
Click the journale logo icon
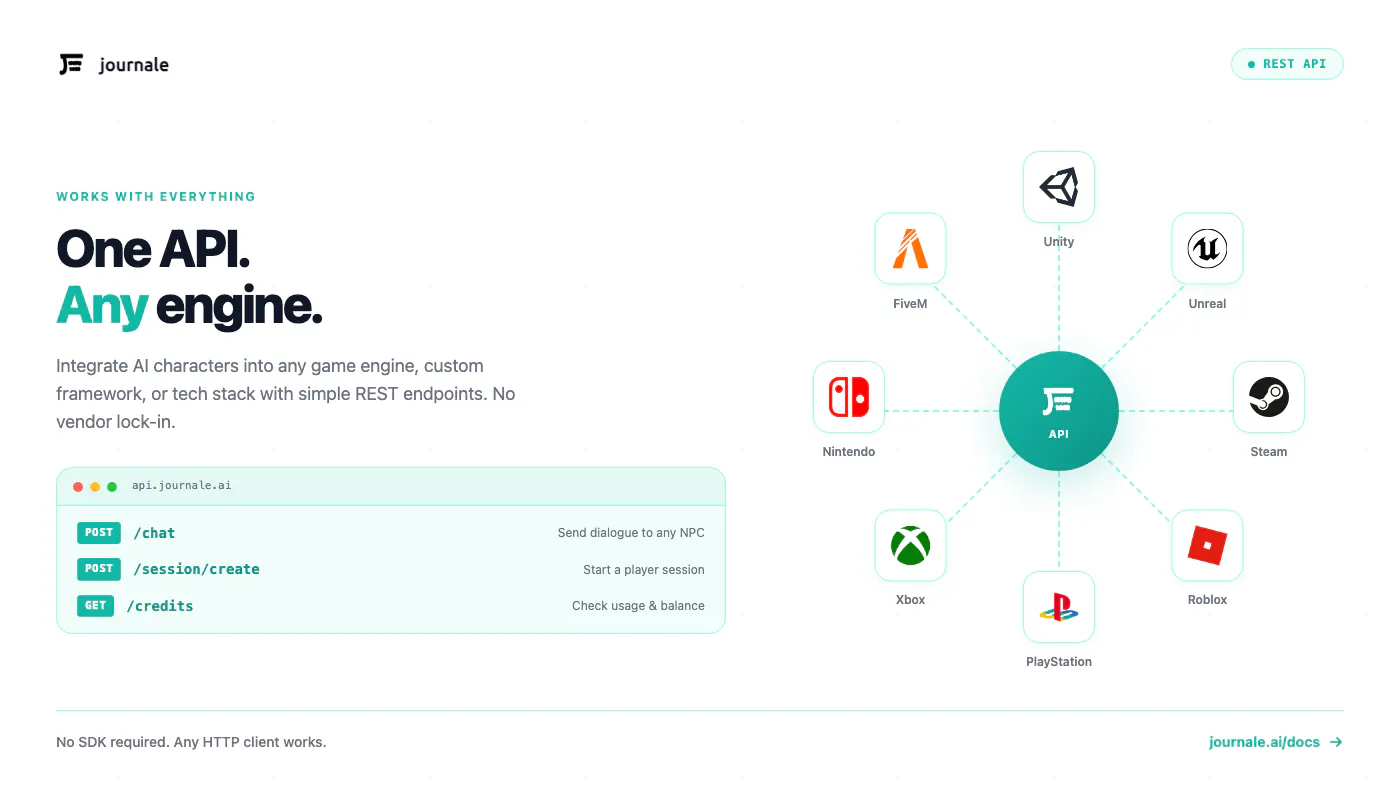tap(70, 65)
